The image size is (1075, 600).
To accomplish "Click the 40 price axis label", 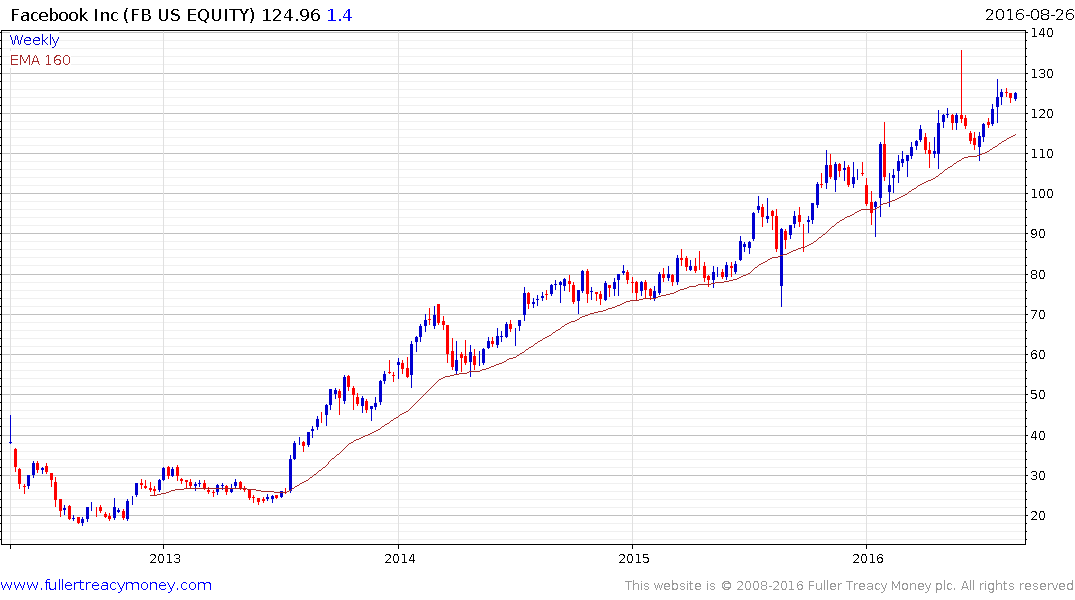I will tap(1039, 435).
